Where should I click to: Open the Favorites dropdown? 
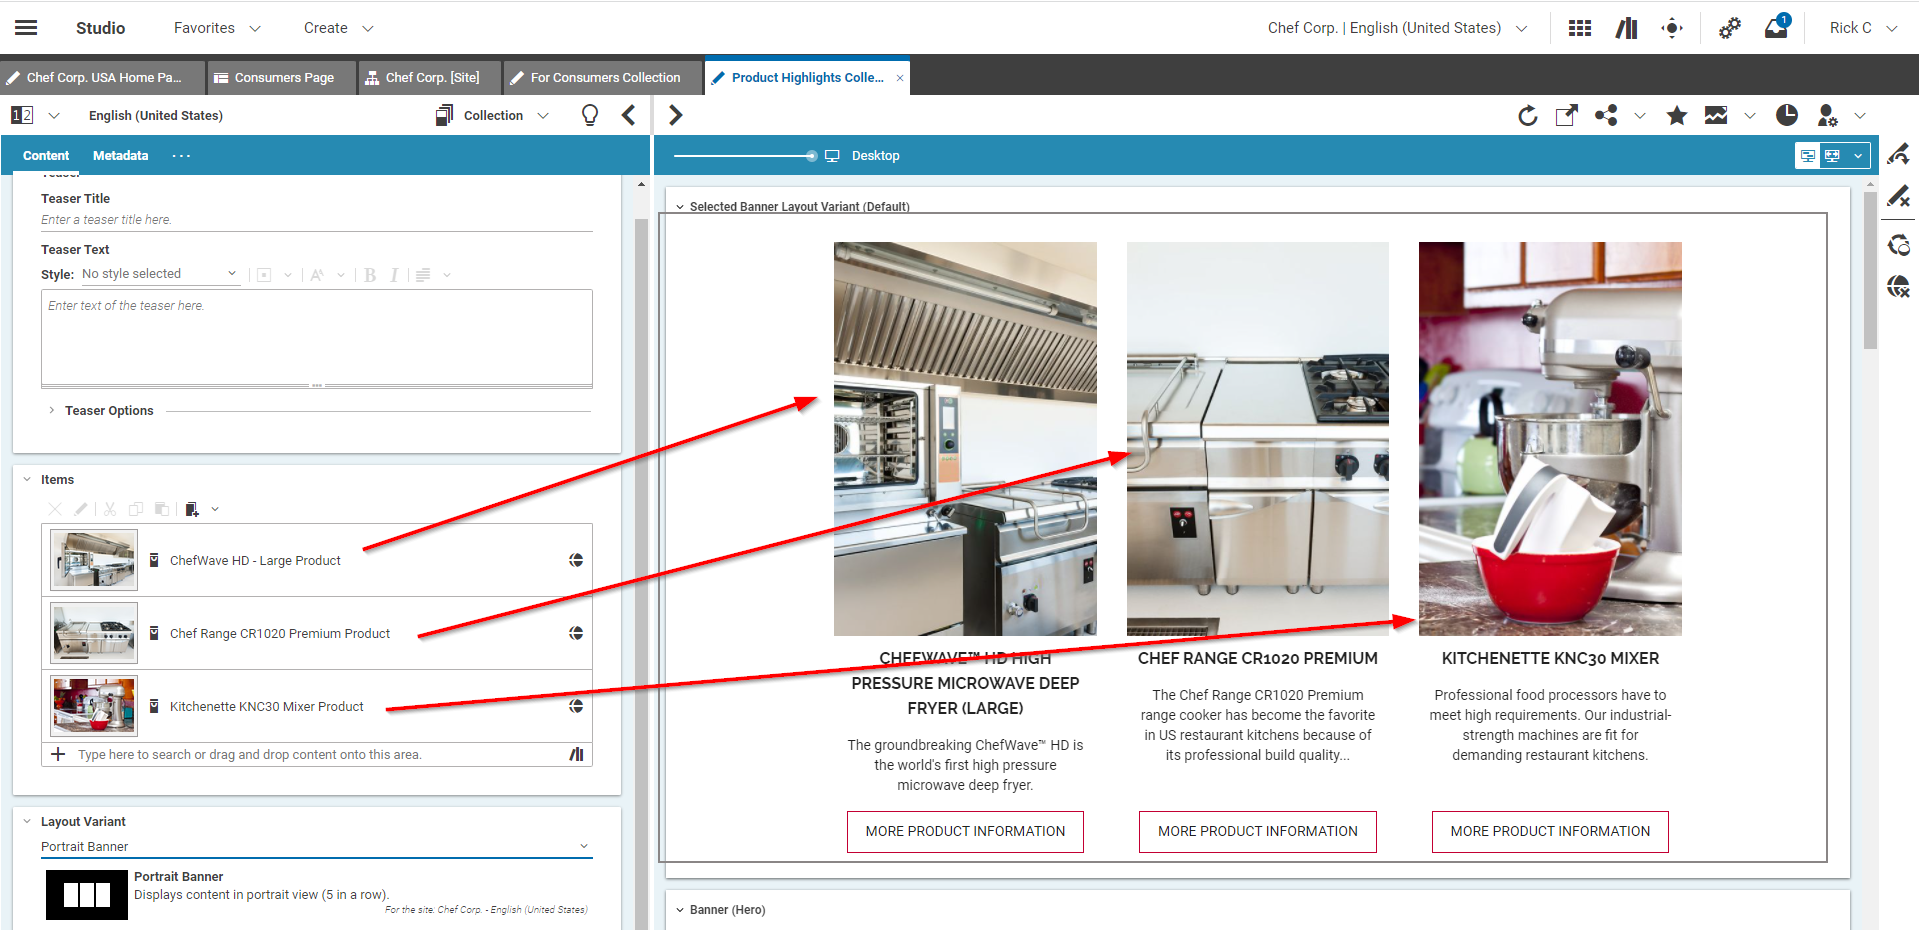click(x=217, y=28)
